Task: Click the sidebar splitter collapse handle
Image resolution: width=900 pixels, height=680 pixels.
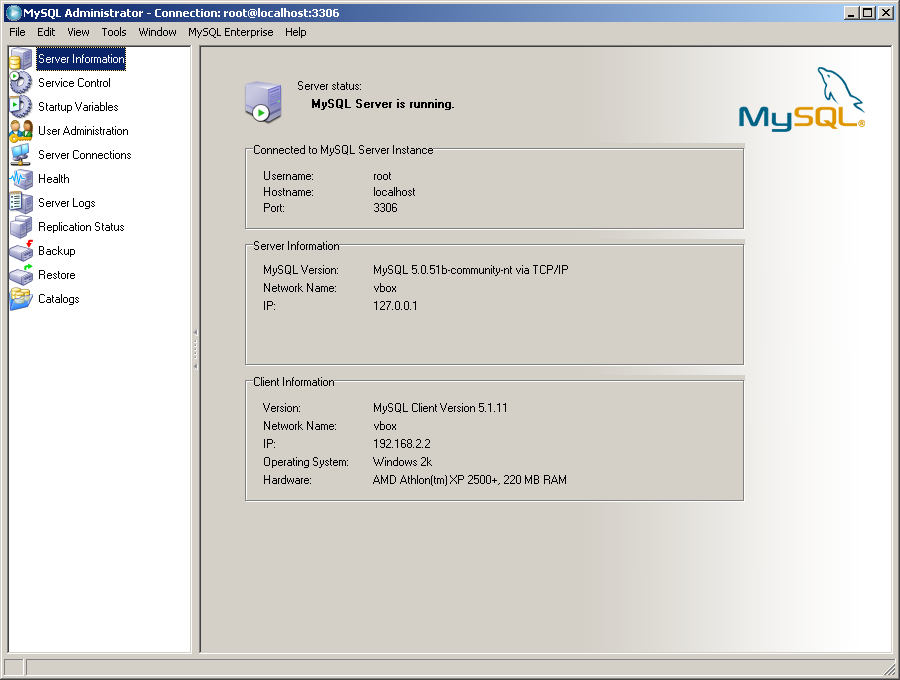Action: coord(195,350)
